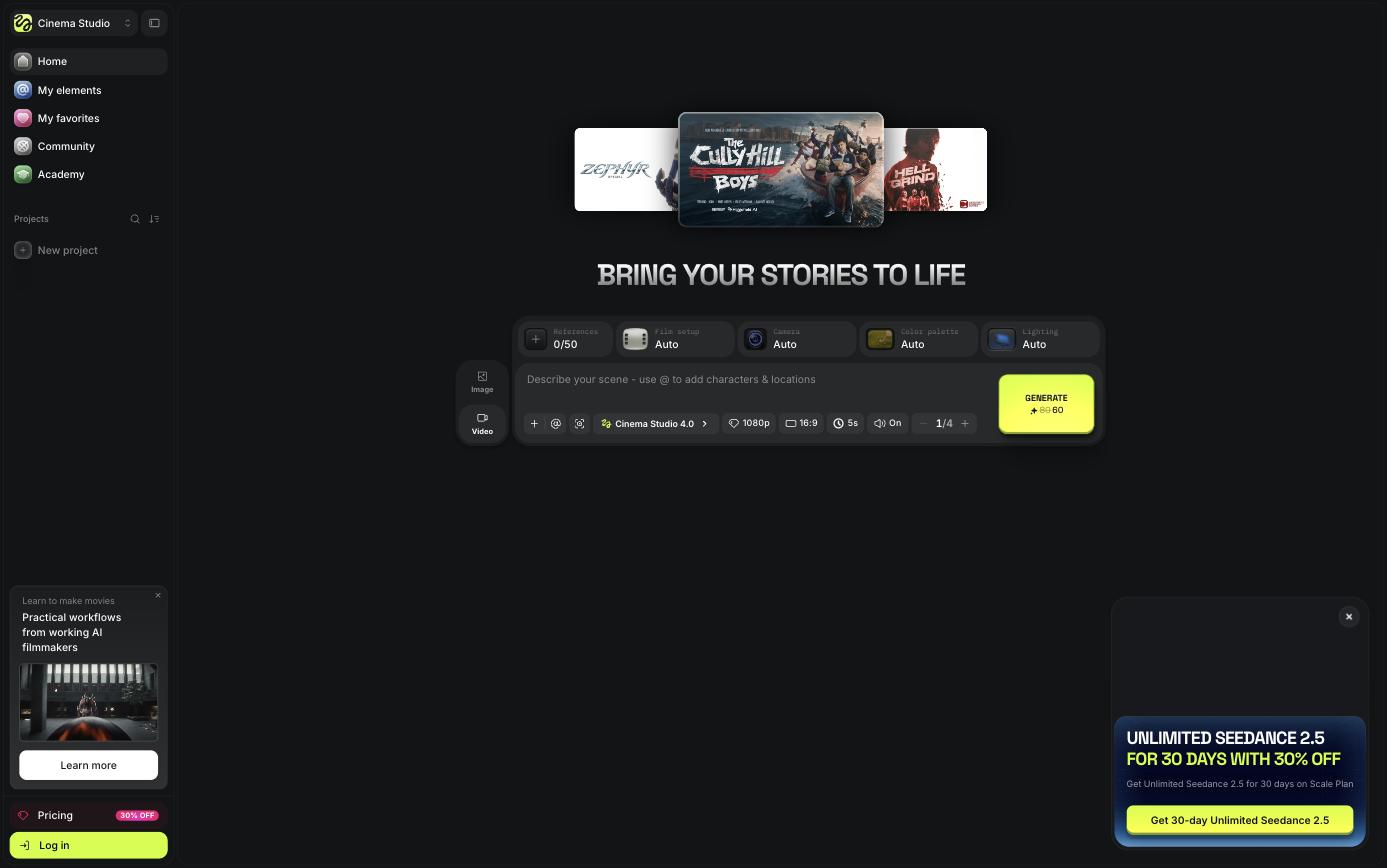Open the Camera Auto selector

(x=797, y=339)
